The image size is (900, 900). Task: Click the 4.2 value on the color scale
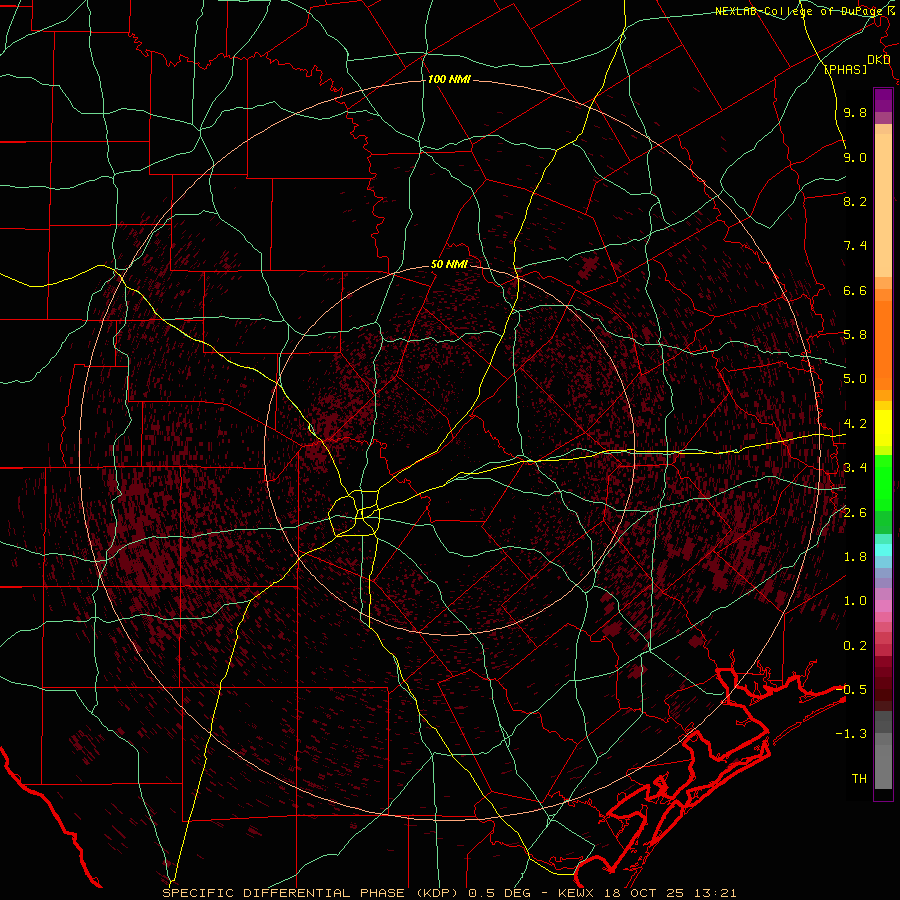pos(855,424)
